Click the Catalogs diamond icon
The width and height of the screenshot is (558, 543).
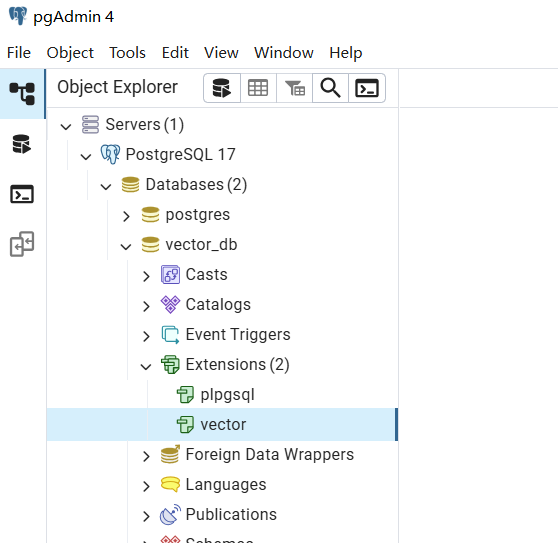(170, 305)
